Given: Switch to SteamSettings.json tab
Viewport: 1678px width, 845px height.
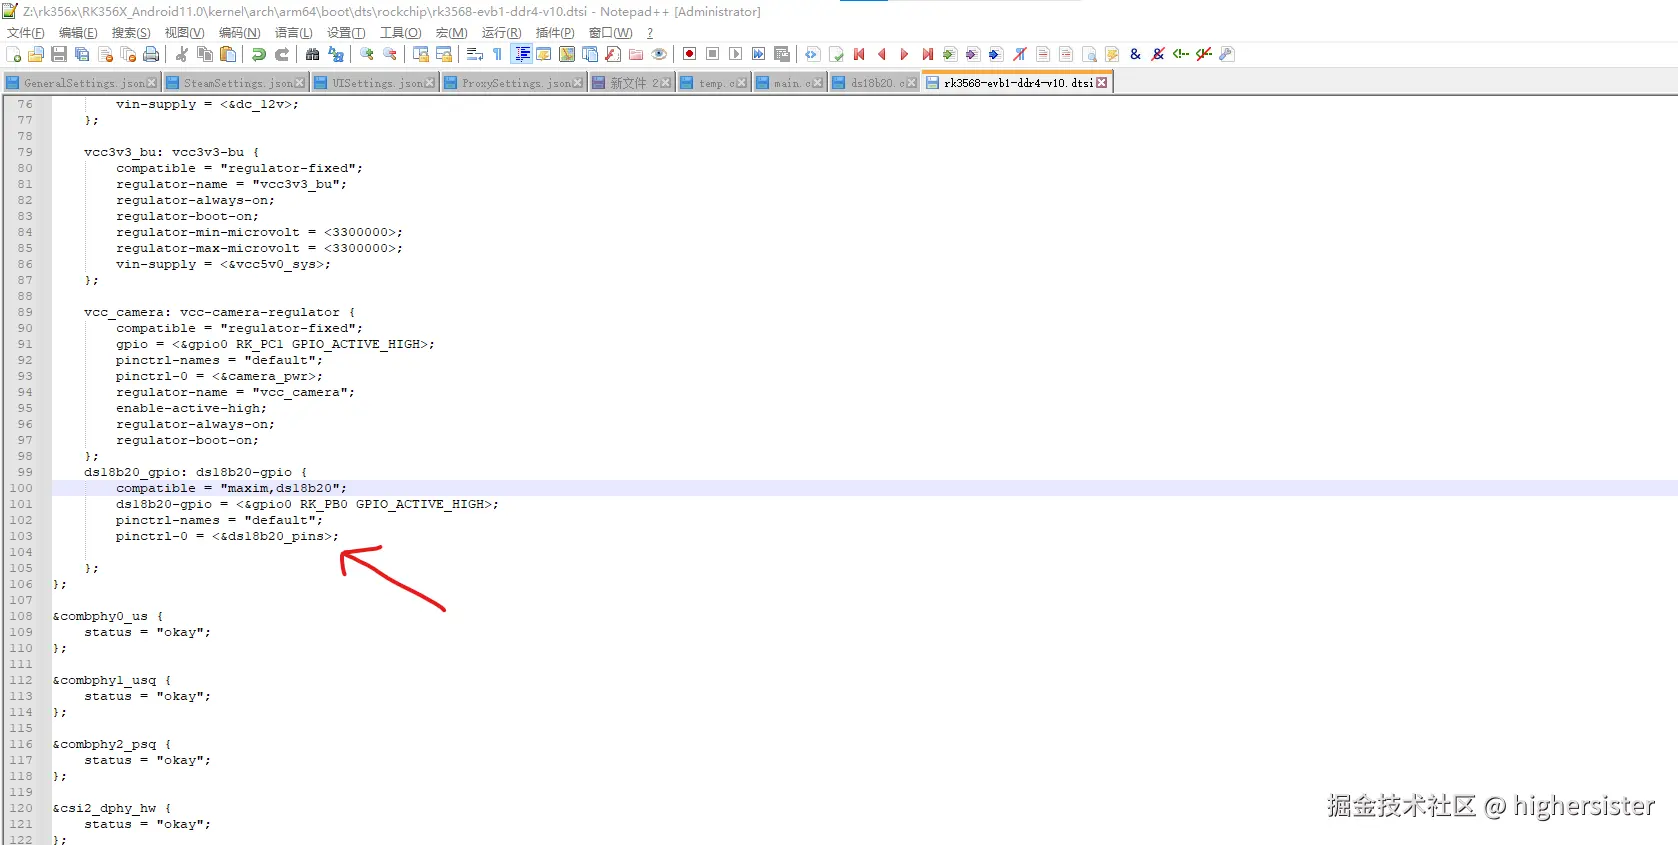Looking at the screenshot, I should [238, 83].
